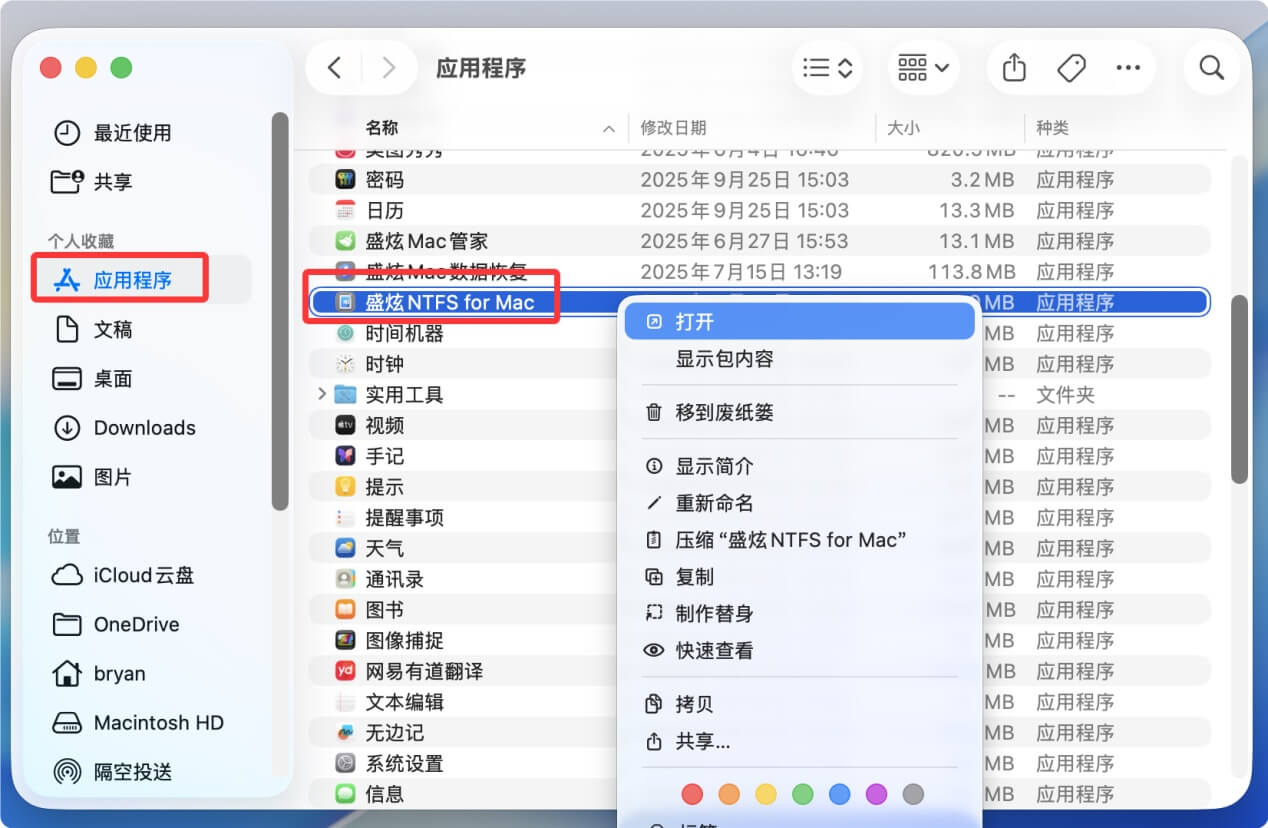1268x828 pixels.
Task: Expand the 实用工具 folder disclosure triangle
Action: click(321, 394)
